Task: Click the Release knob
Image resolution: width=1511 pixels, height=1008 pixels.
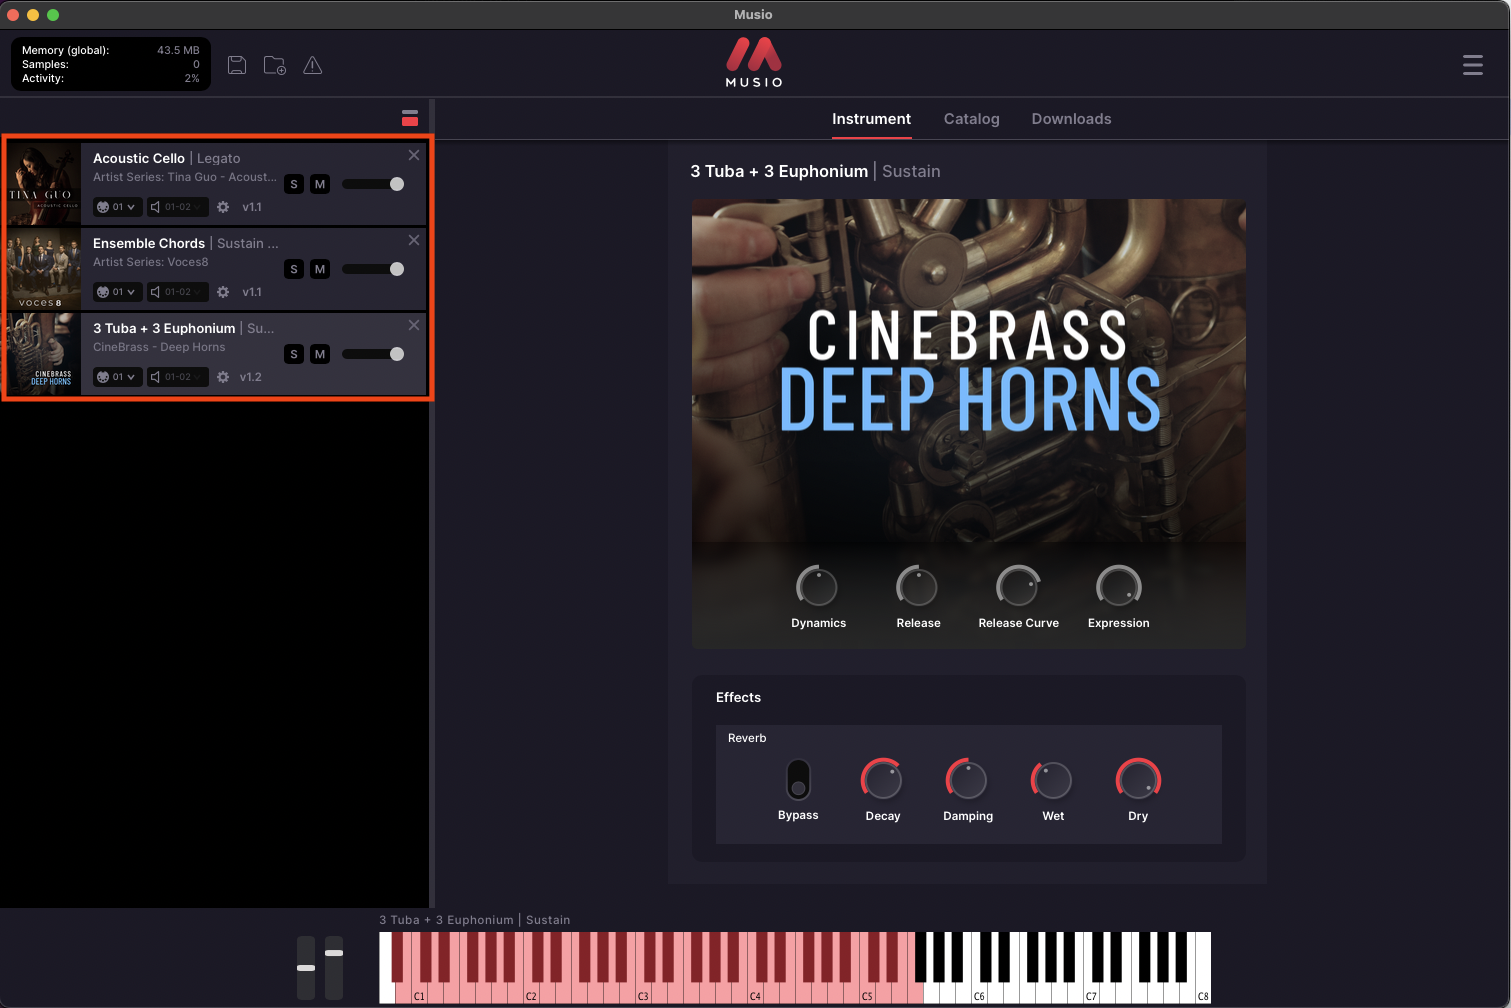Action: point(917,587)
